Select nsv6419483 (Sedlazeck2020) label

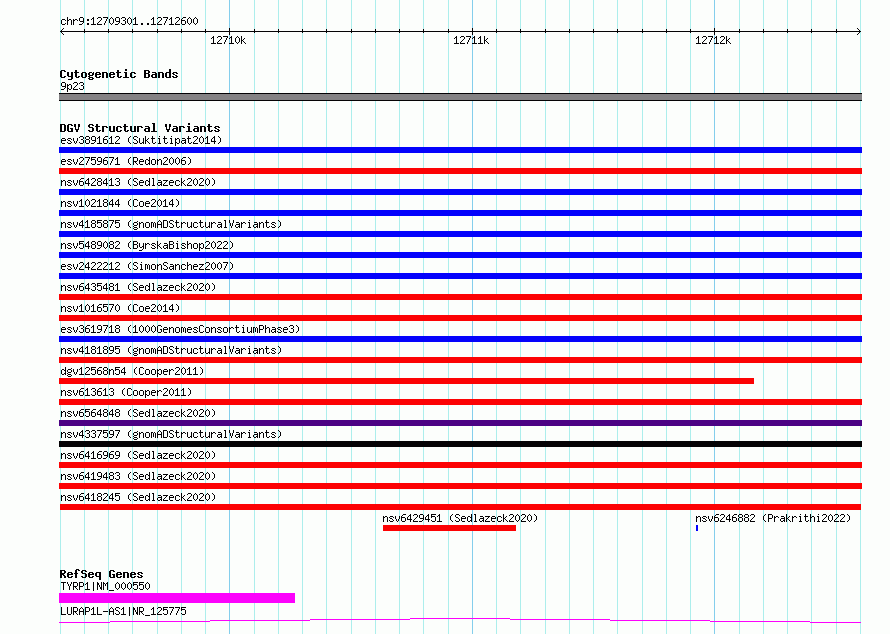138,476
